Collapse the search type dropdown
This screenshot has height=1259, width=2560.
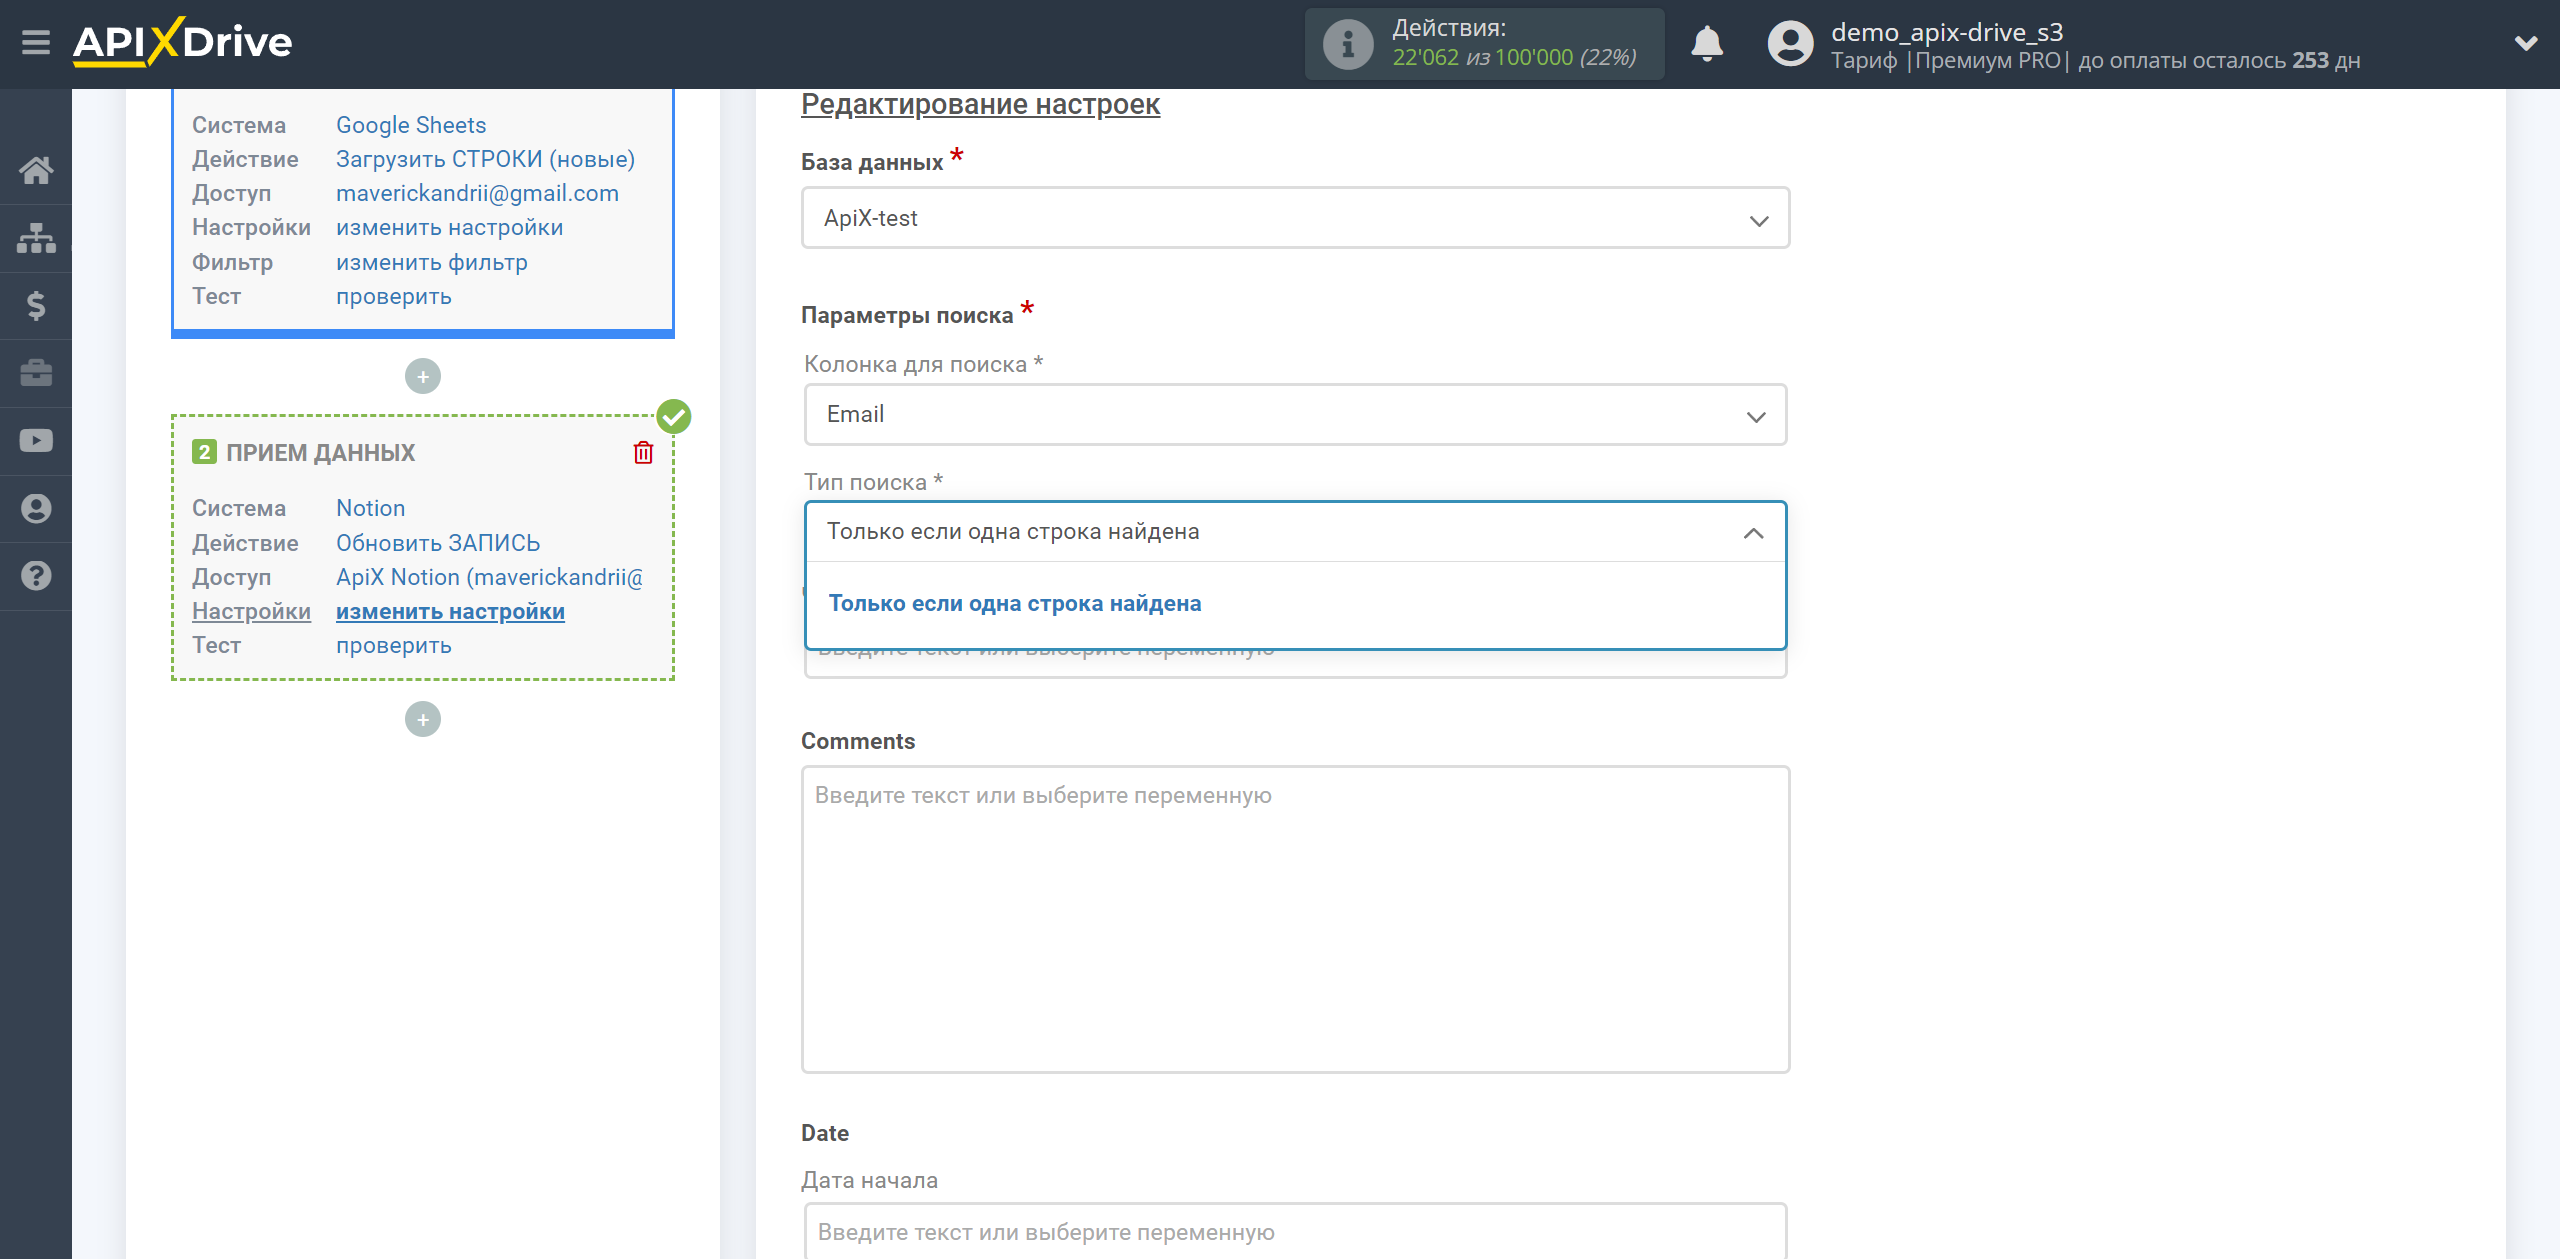point(1295,532)
